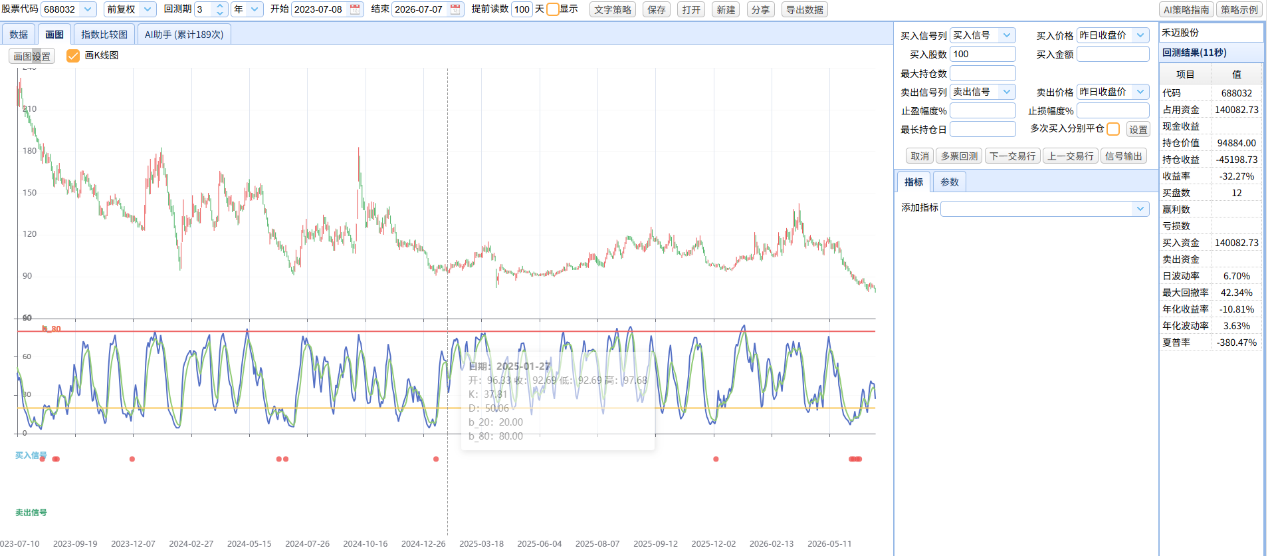1268x556 pixels.
Task: Open the end date calendar picker icon
Action: [456, 9]
